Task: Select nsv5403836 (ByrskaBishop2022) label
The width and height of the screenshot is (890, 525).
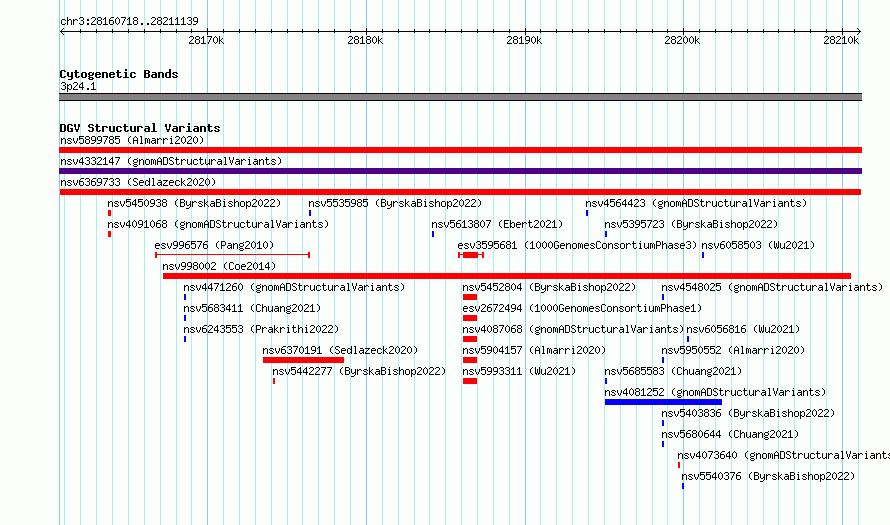Action: coord(748,413)
